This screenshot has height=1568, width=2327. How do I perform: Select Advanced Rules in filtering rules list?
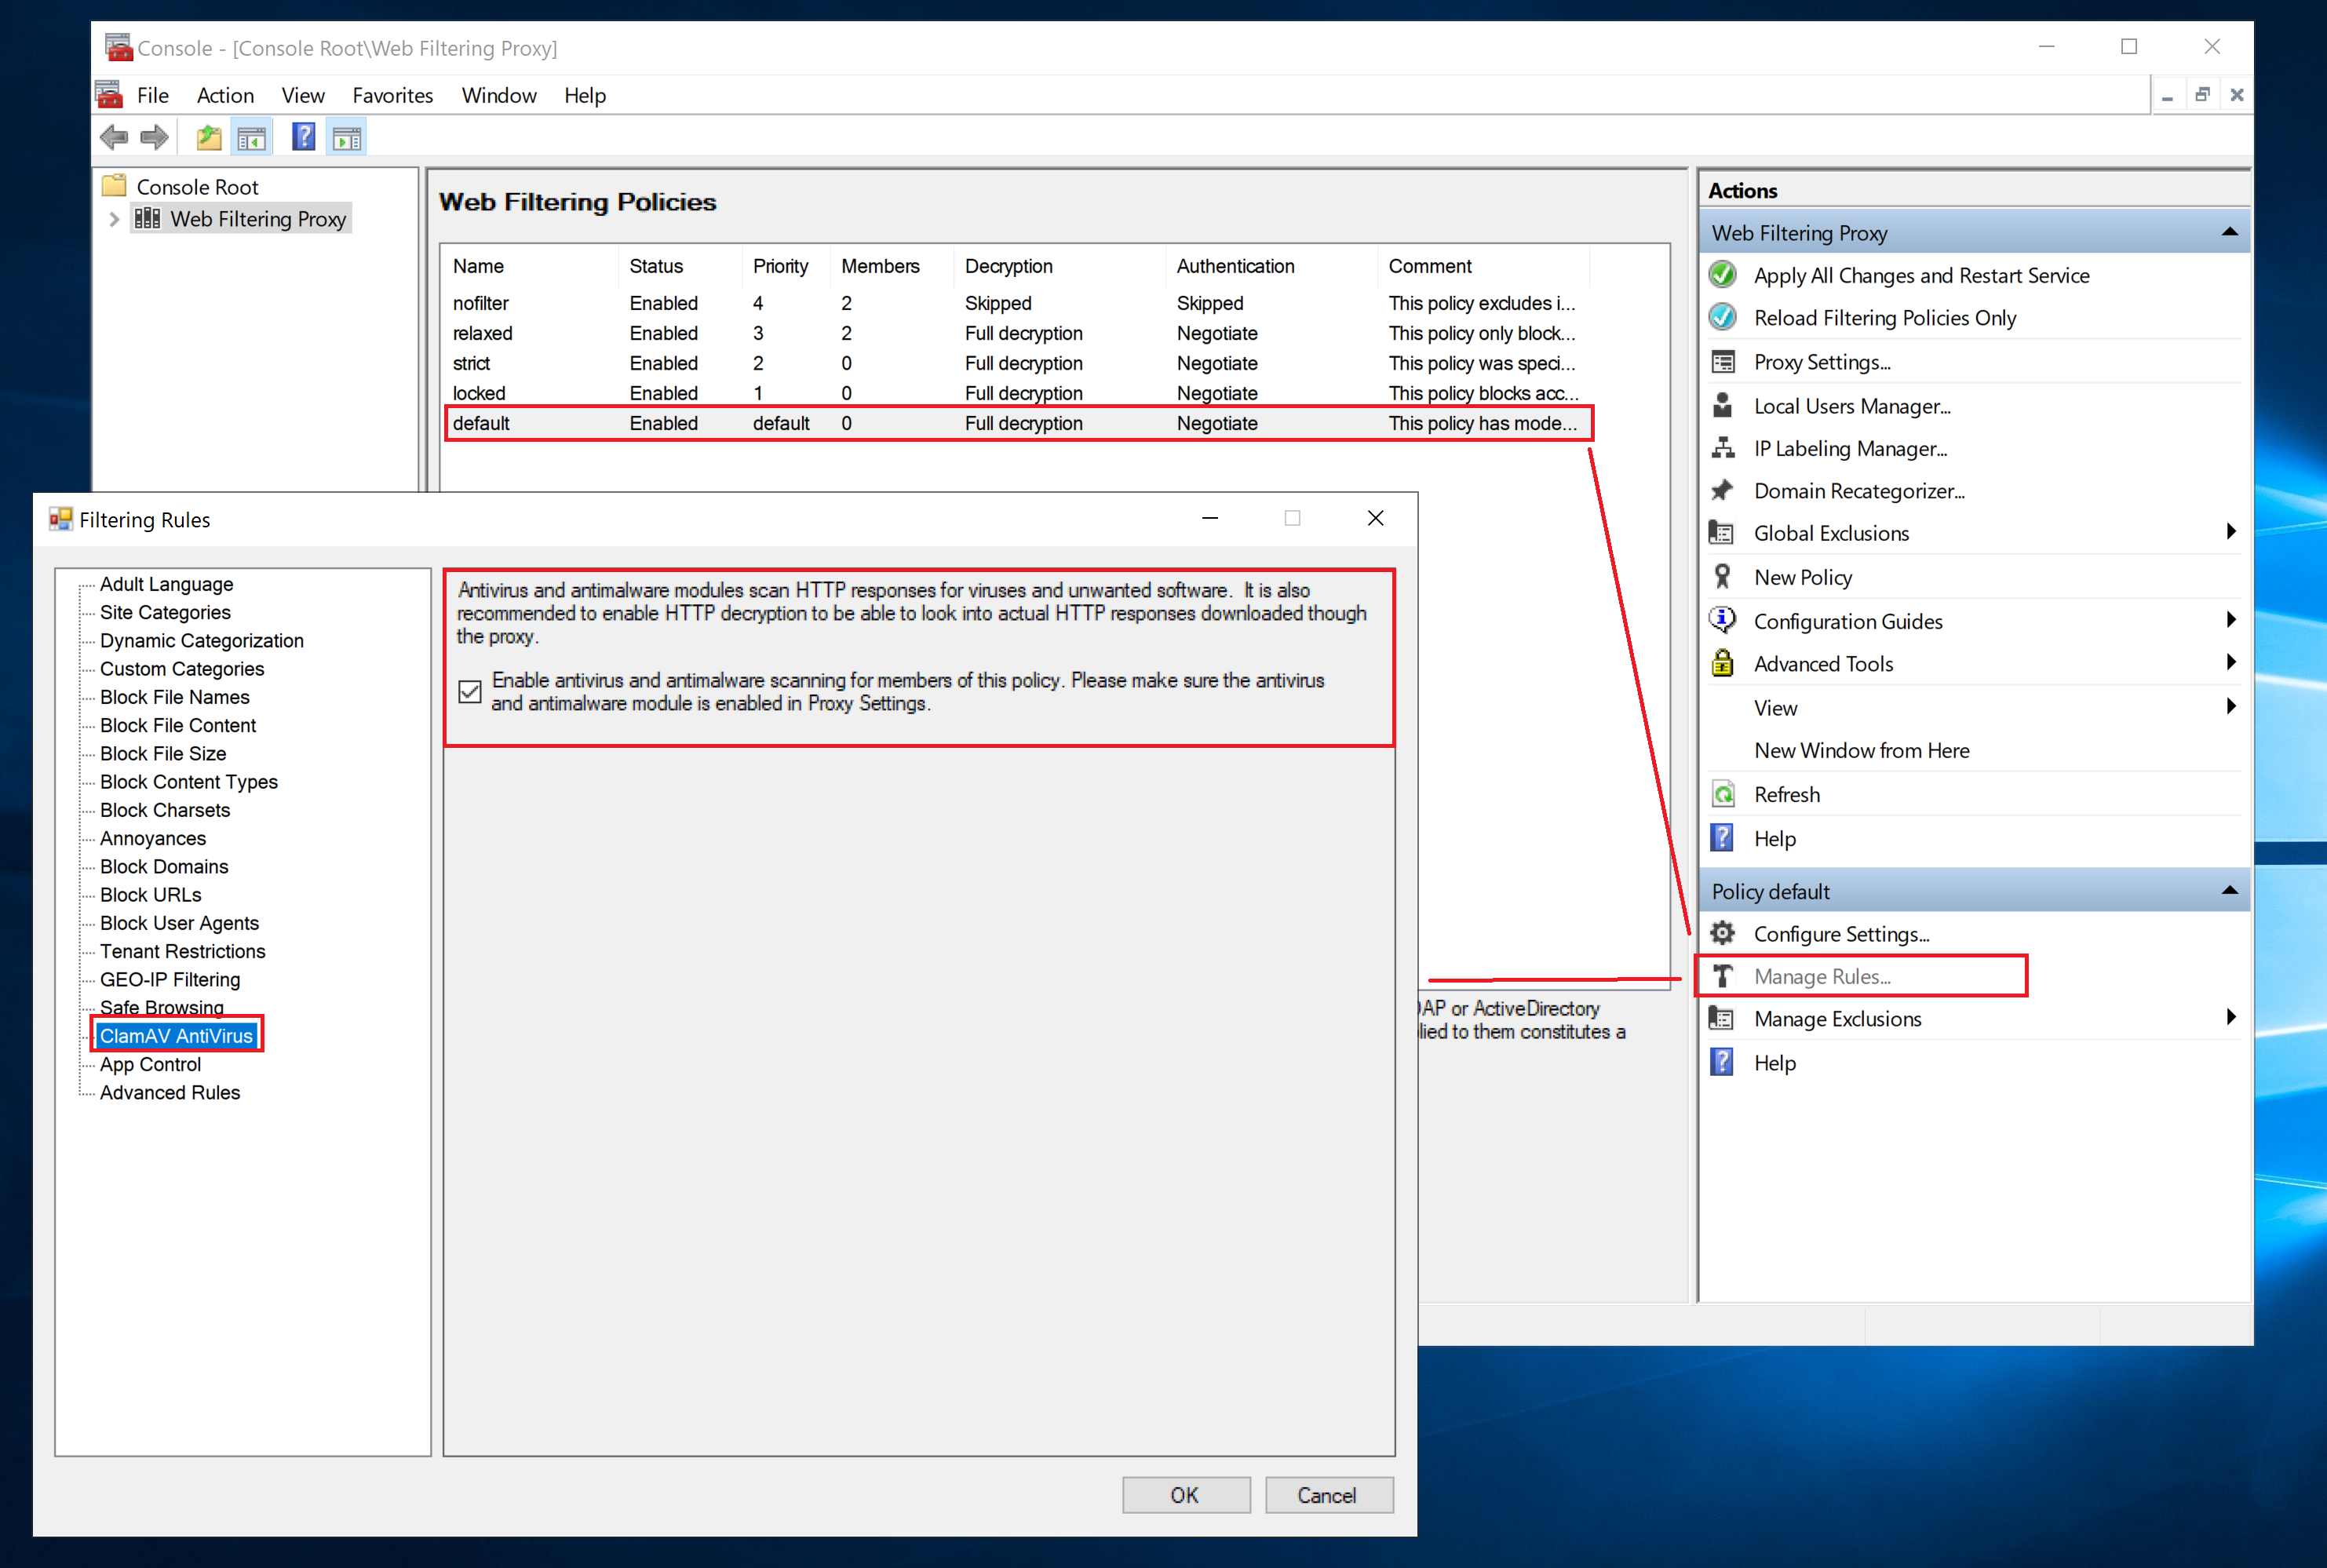click(168, 1092)
